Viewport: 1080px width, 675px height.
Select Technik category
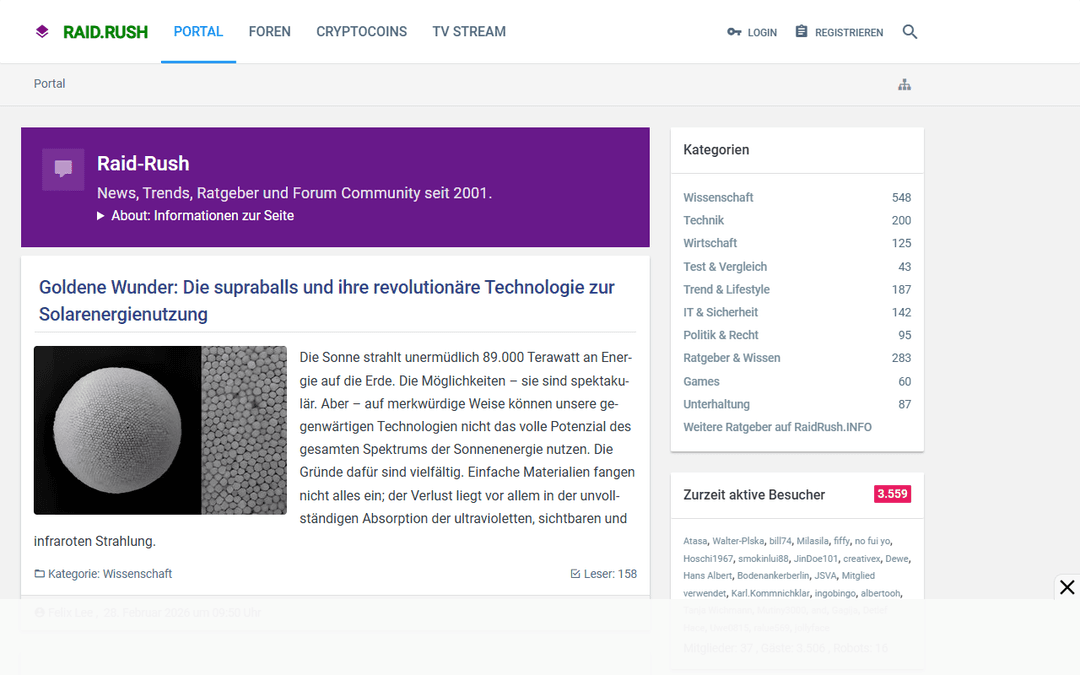coord(703,220)
